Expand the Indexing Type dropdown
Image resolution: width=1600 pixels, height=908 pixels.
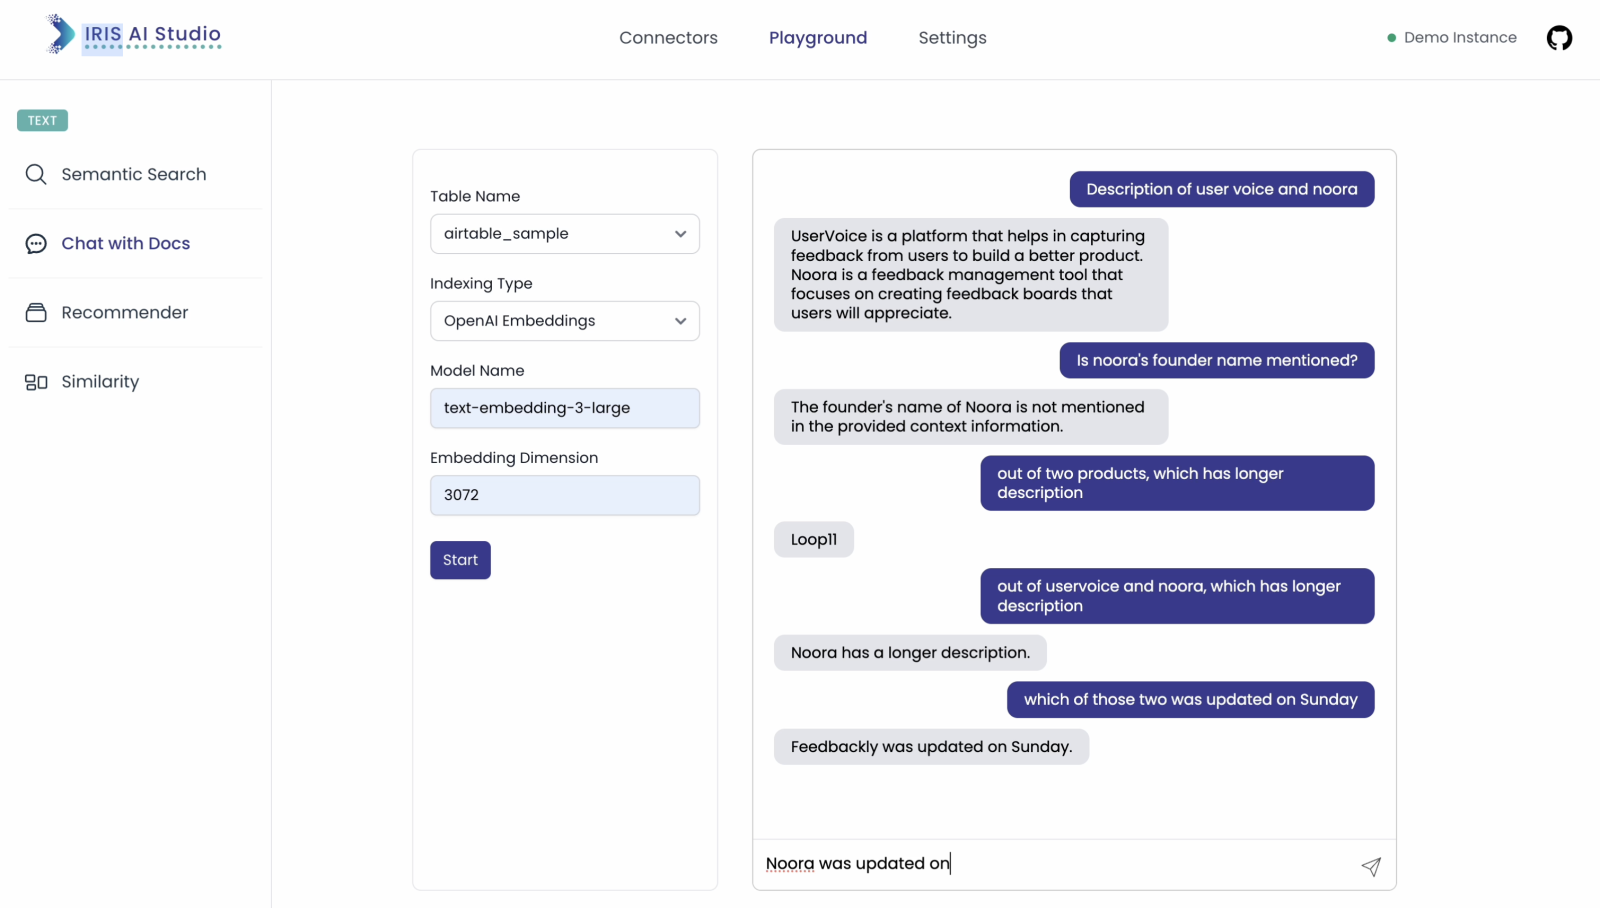564,321
